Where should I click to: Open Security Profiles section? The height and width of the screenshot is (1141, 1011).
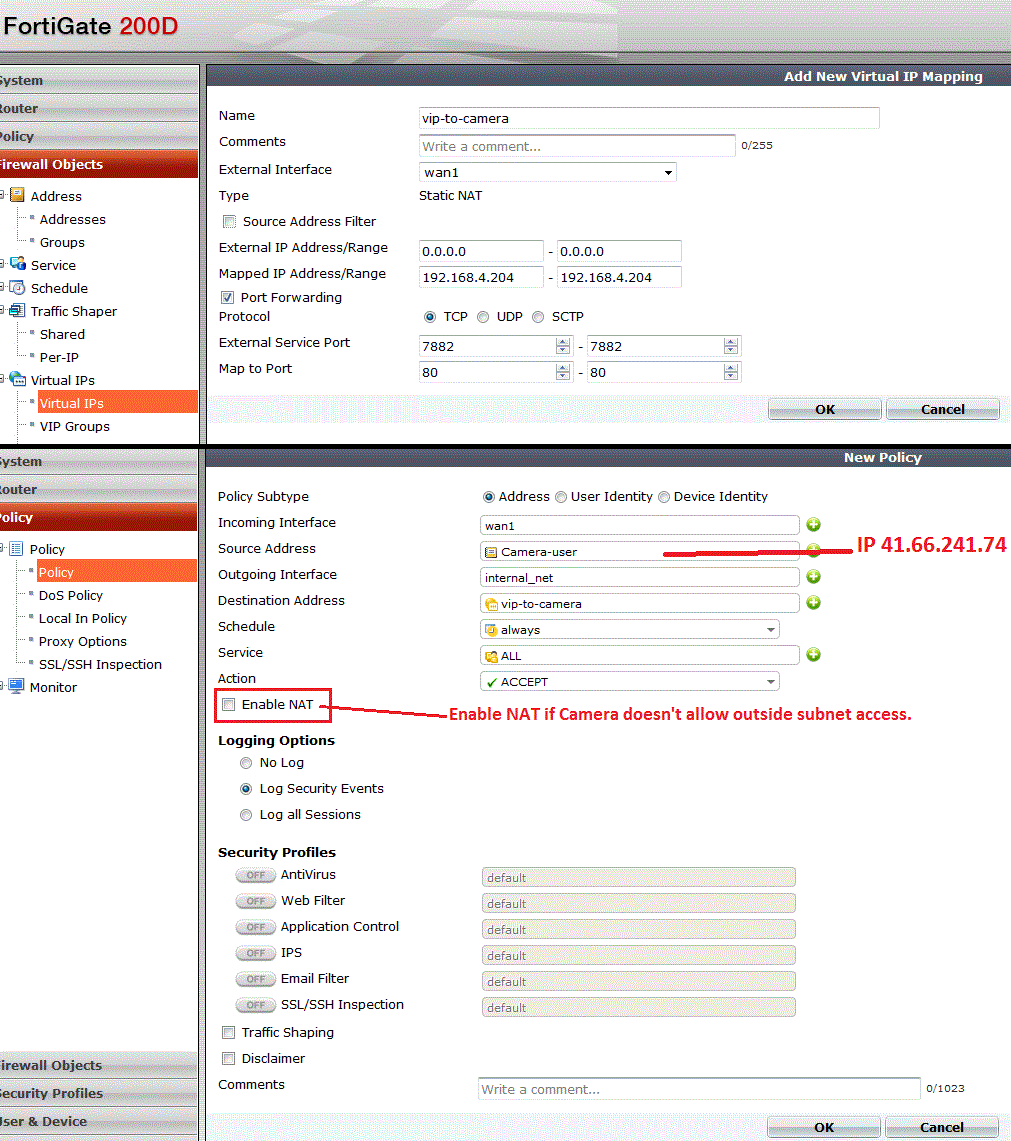(x=98, y=1093)
